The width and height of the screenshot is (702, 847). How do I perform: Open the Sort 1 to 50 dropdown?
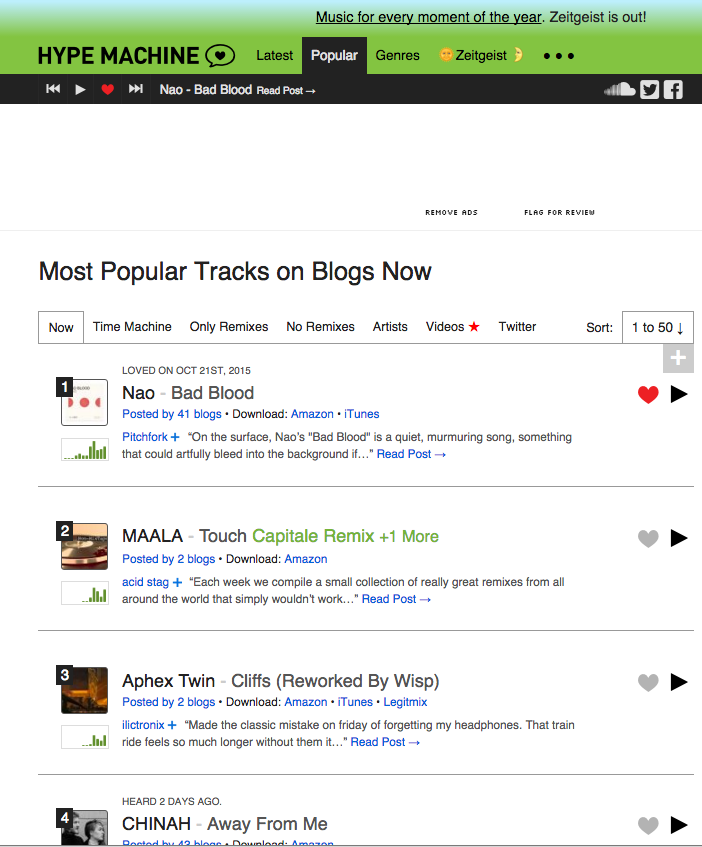(658, 327)
